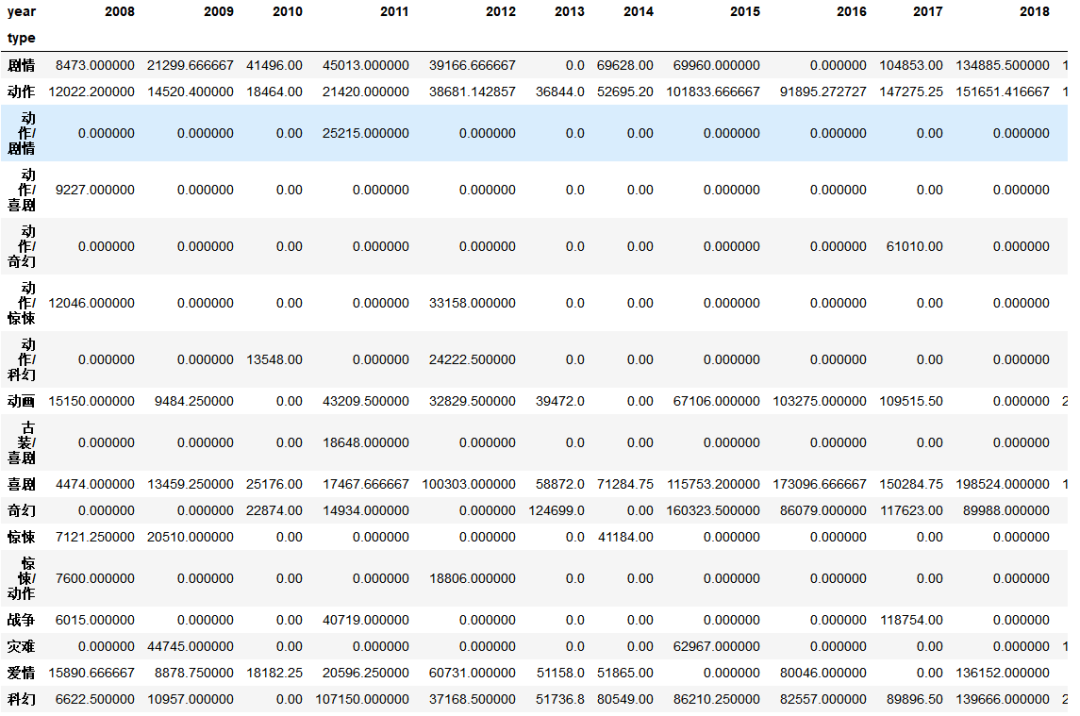Viewport: 1080px width, 716px height.
Task: Click the 'year' header label
Action: pos(21,12)
